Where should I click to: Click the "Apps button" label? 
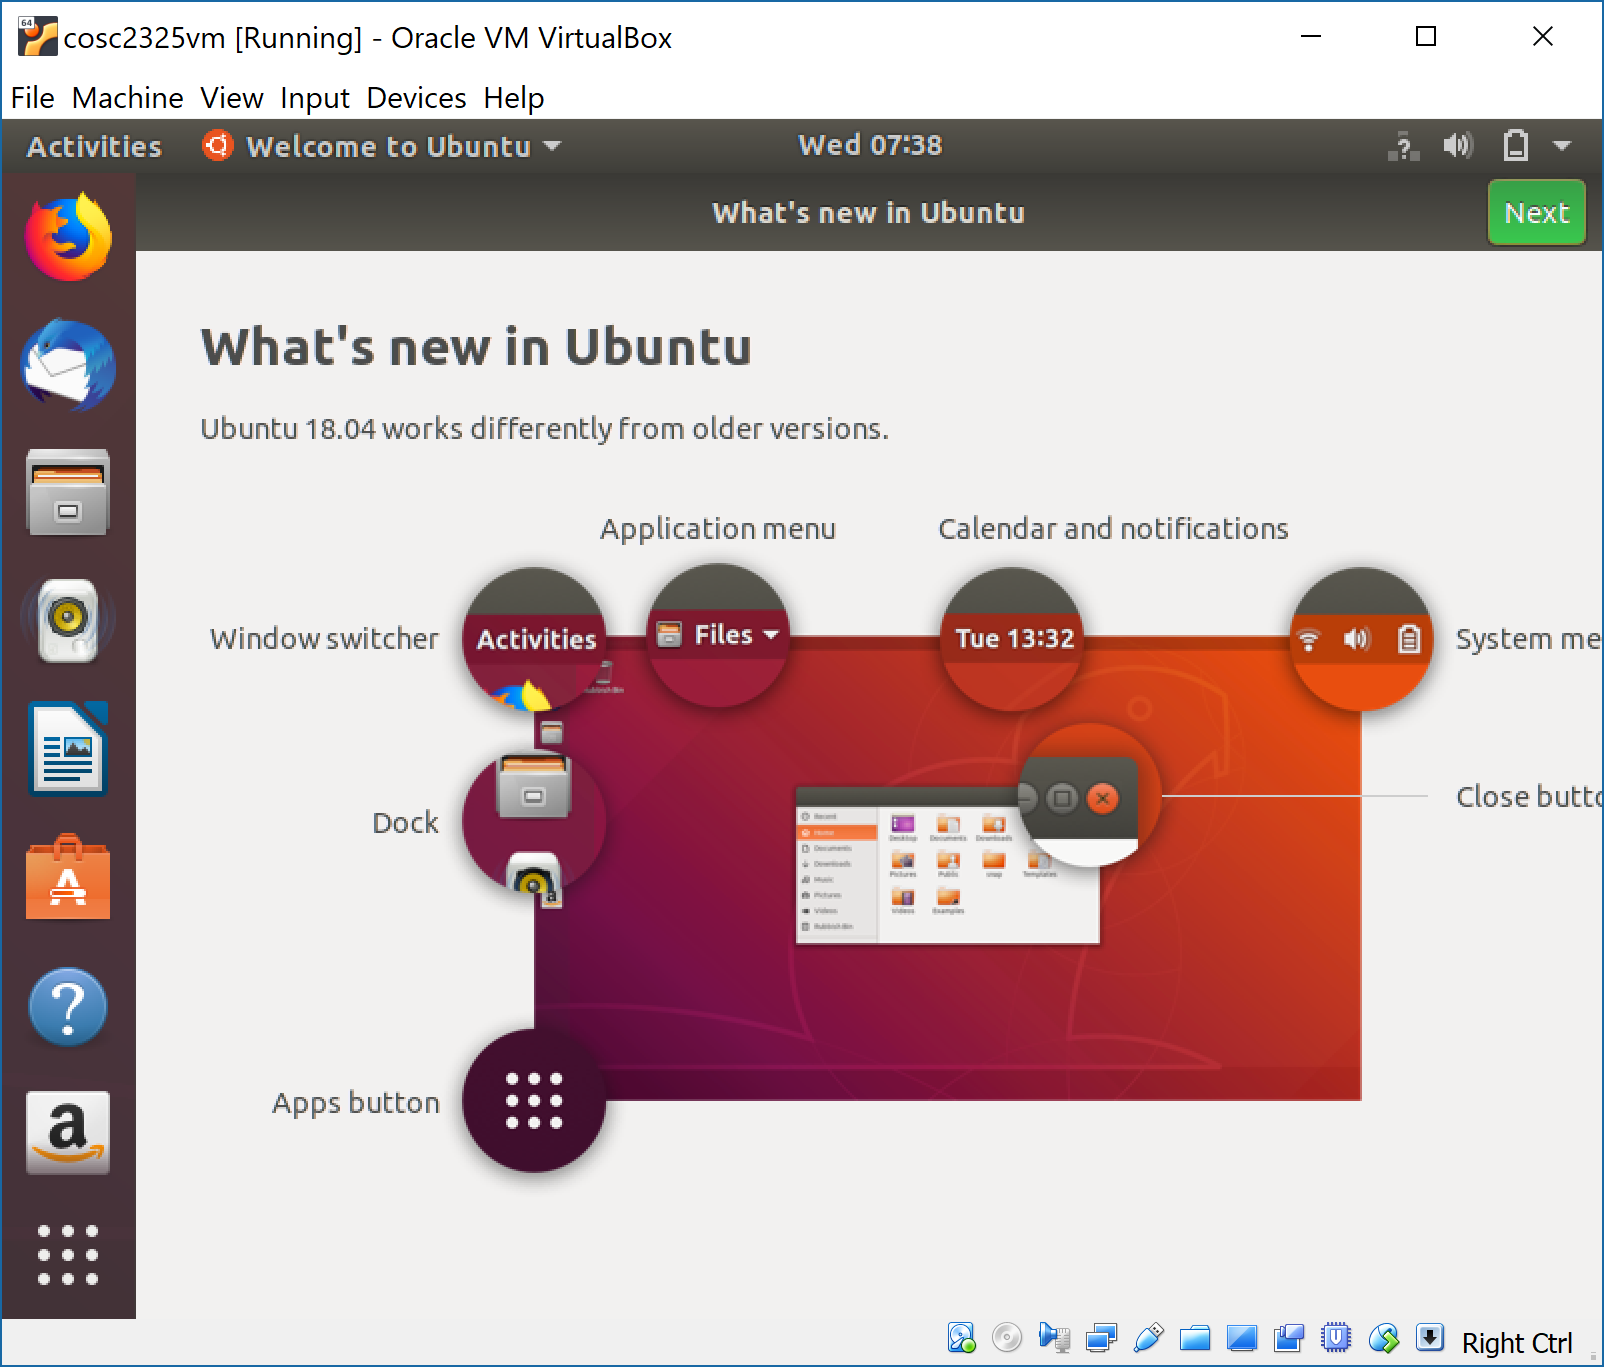[356, 1103]
